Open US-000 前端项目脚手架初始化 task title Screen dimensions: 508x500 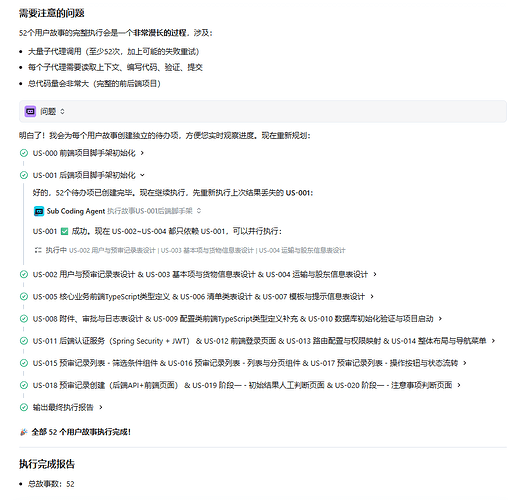pos(84,153)
